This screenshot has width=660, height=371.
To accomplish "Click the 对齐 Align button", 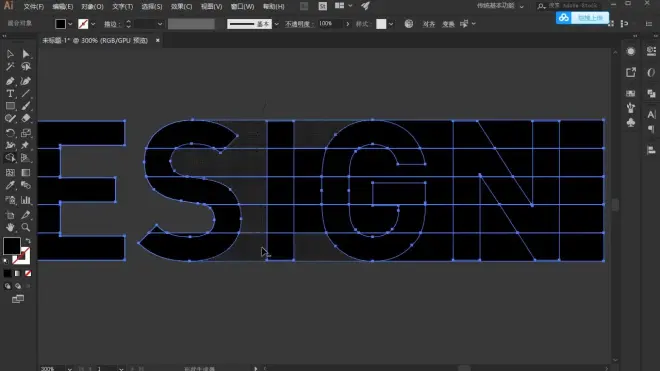I will pyautogui.click(x=429, y=24).
